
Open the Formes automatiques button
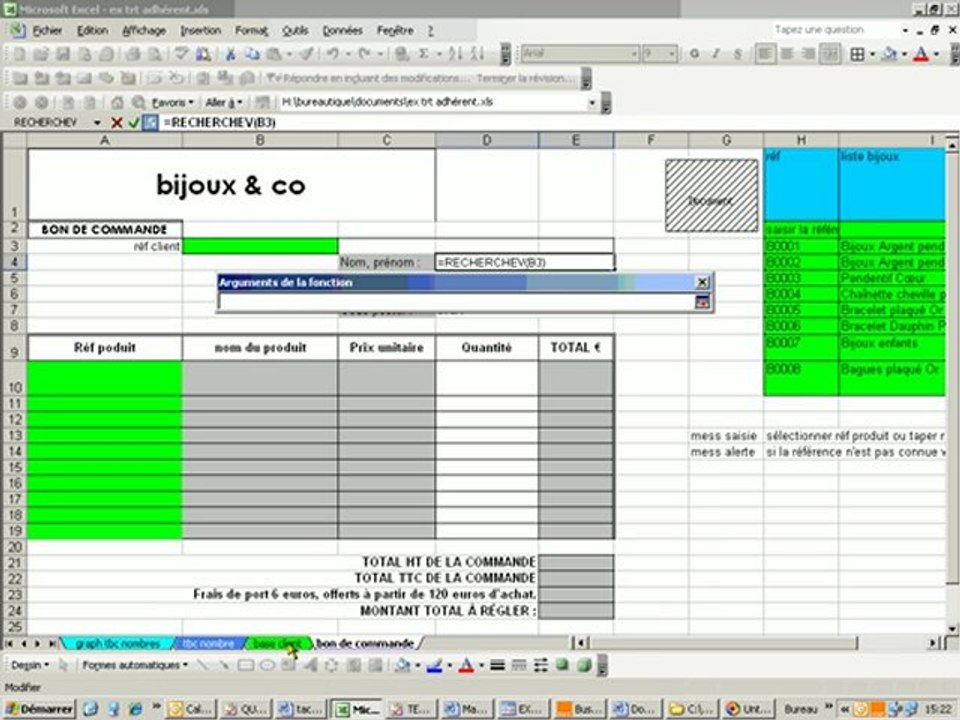click(x=135, y=665)
